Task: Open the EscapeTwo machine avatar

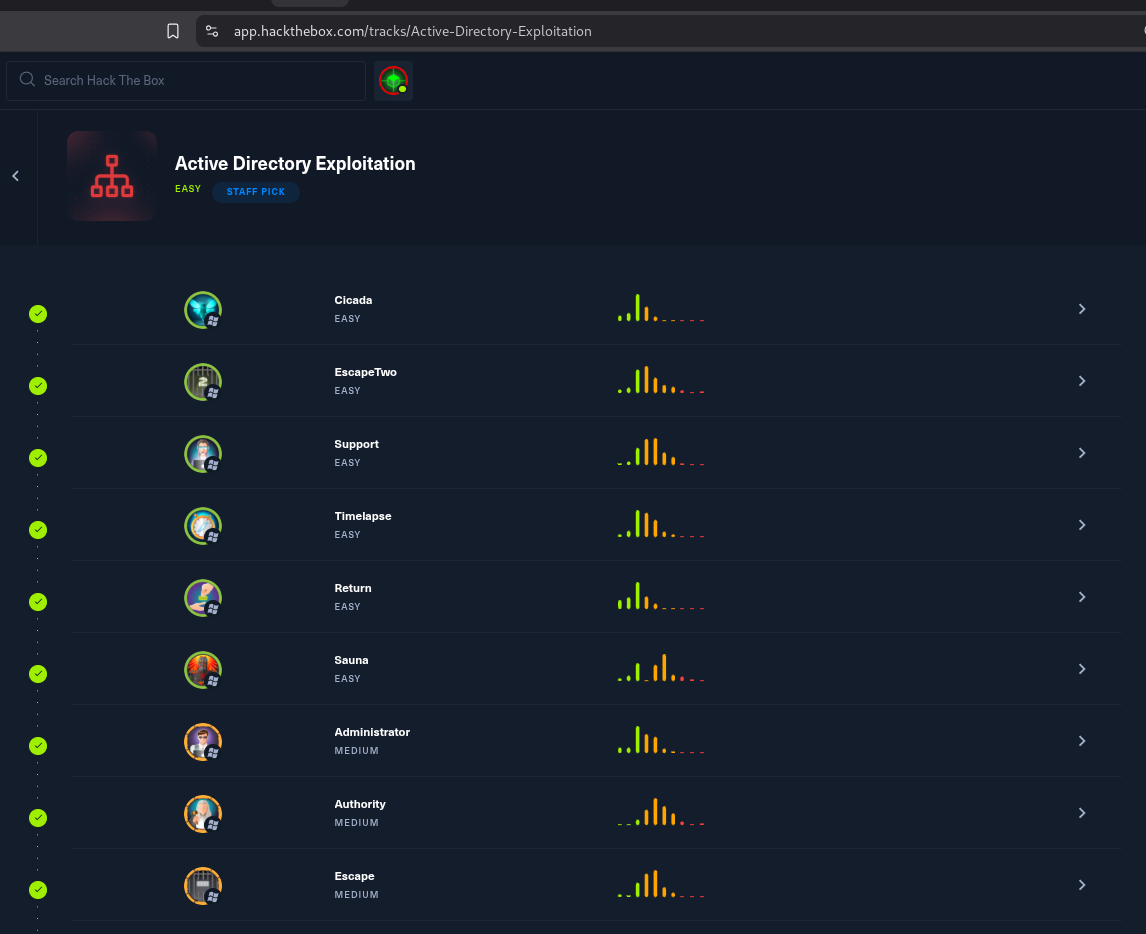Action: point(203,382)
